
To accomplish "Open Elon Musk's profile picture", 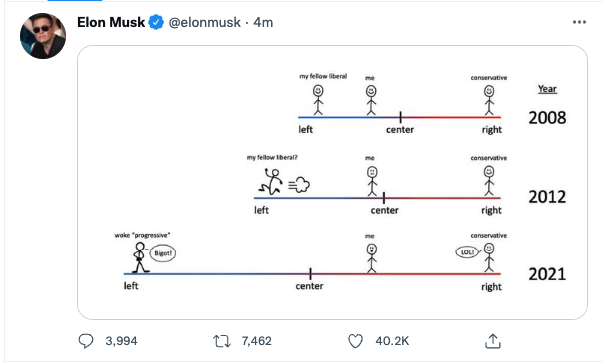I will (x=43, y=36).
